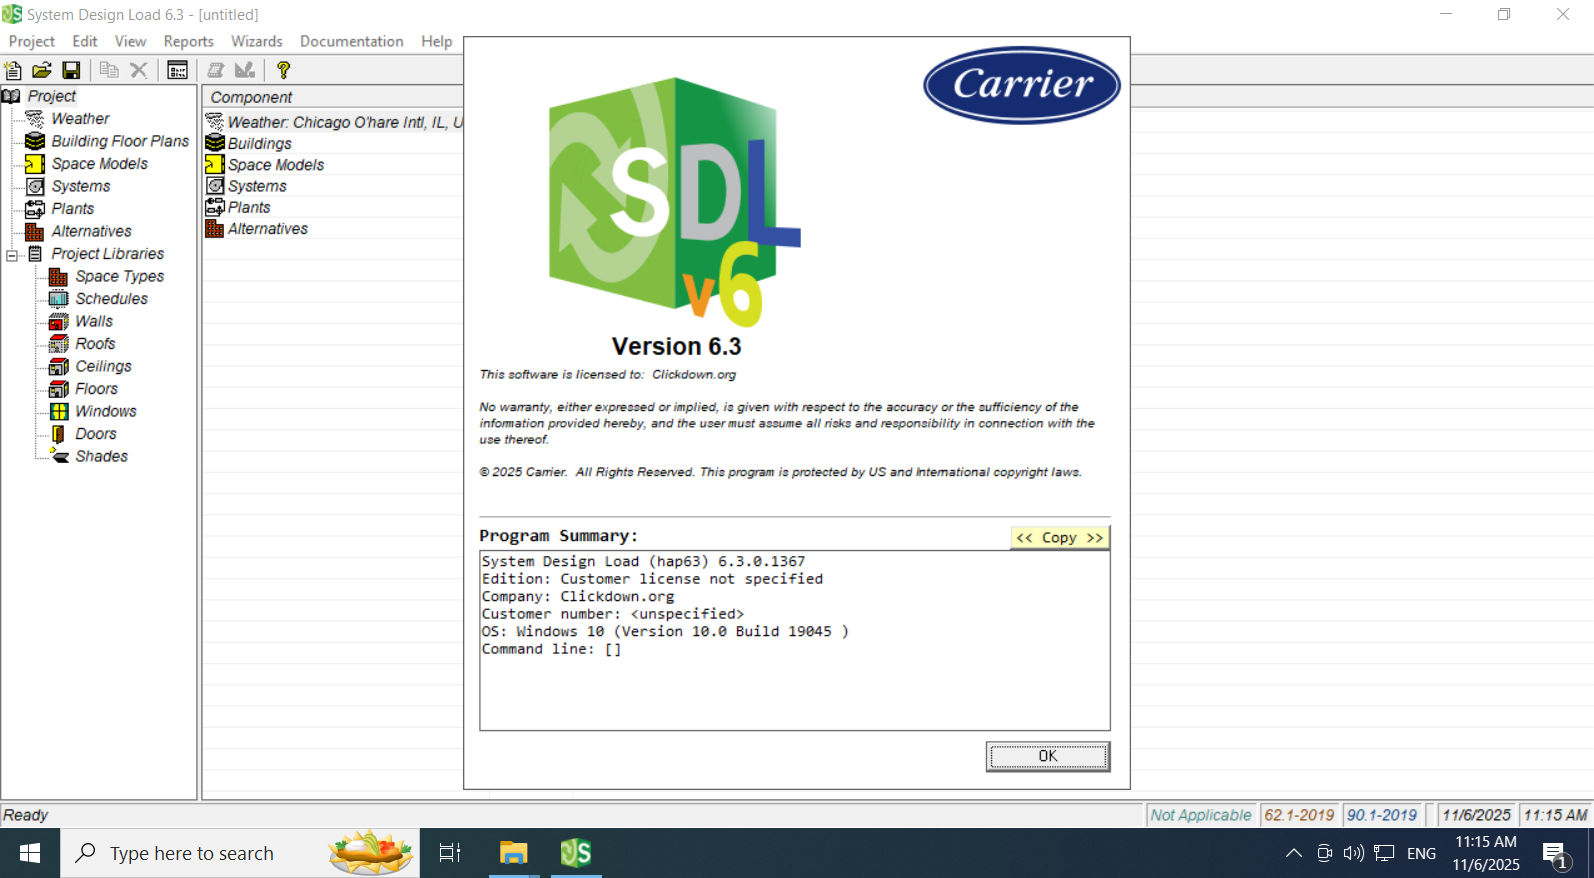The image size is (1594, 878).
Task: Click the "62.1-2019" status bar entry
Action: pos(1299,815)
